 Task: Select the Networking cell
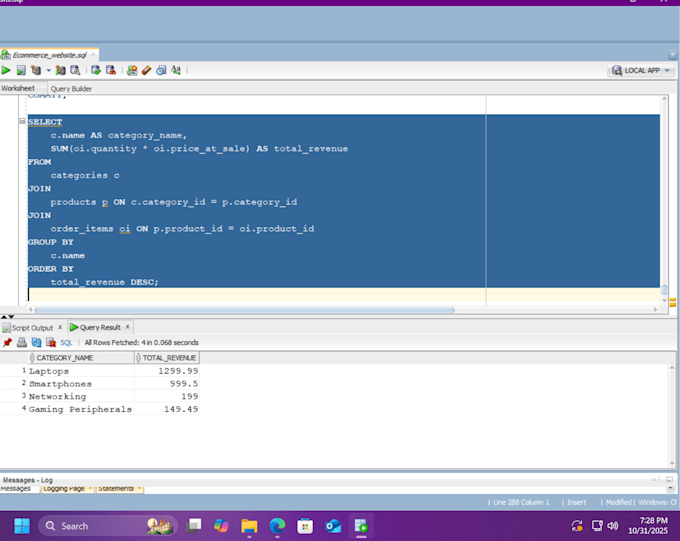tap(81, 396)
